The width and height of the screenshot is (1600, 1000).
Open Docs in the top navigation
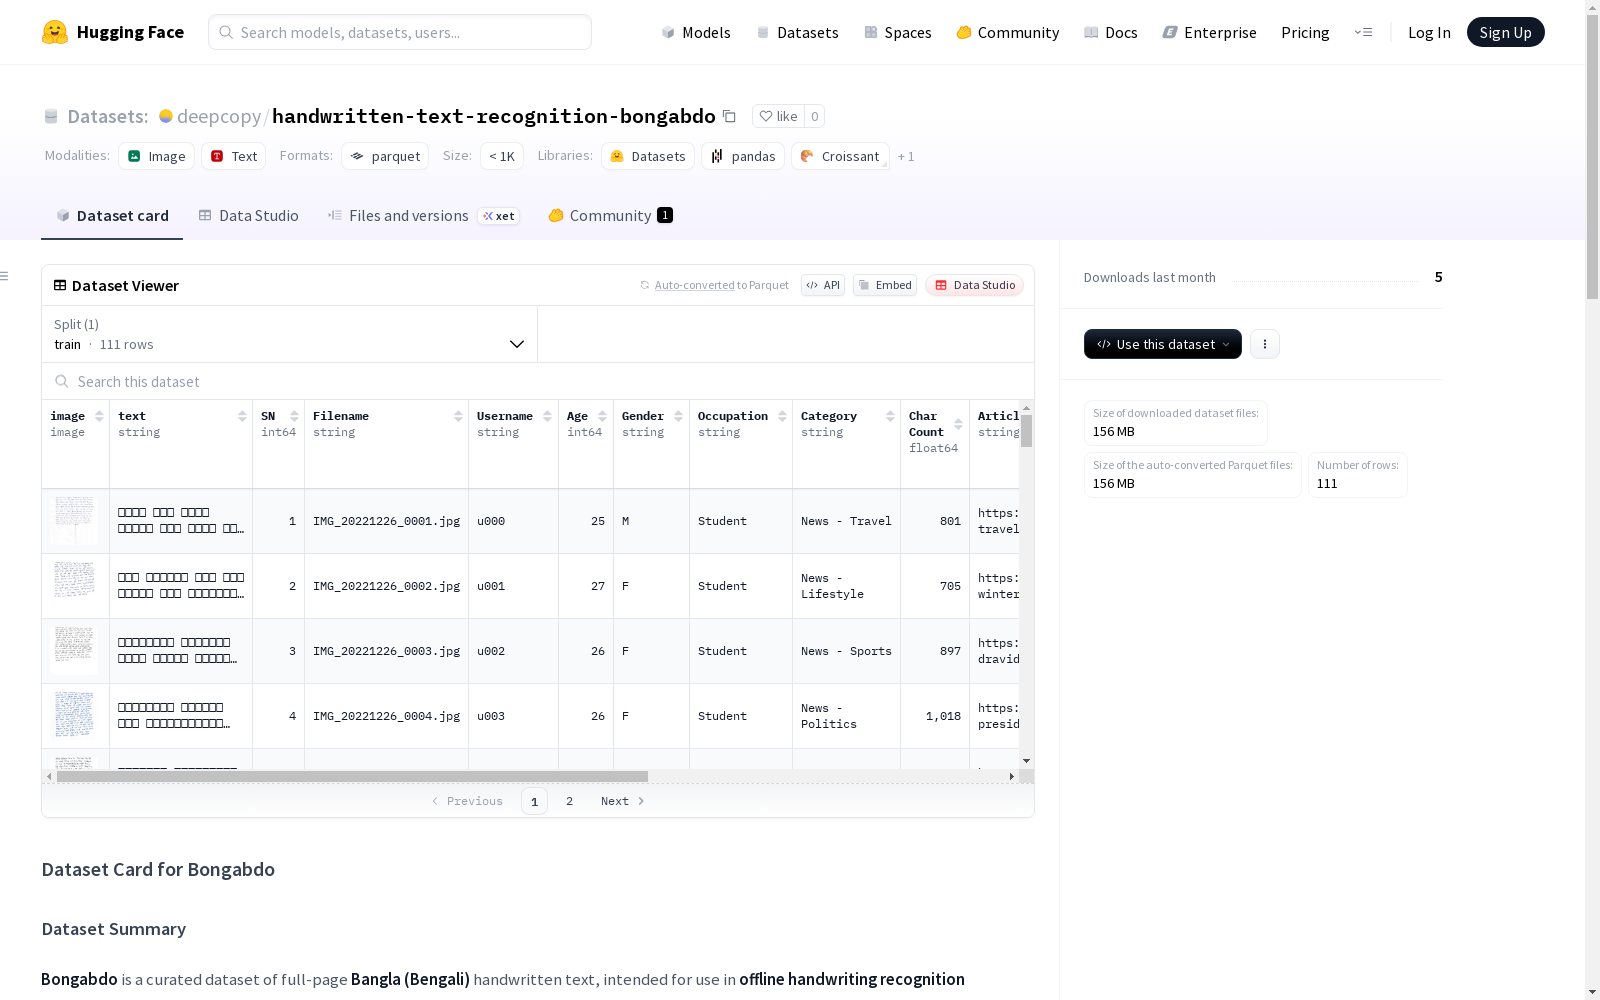[x=1111, y=32]
